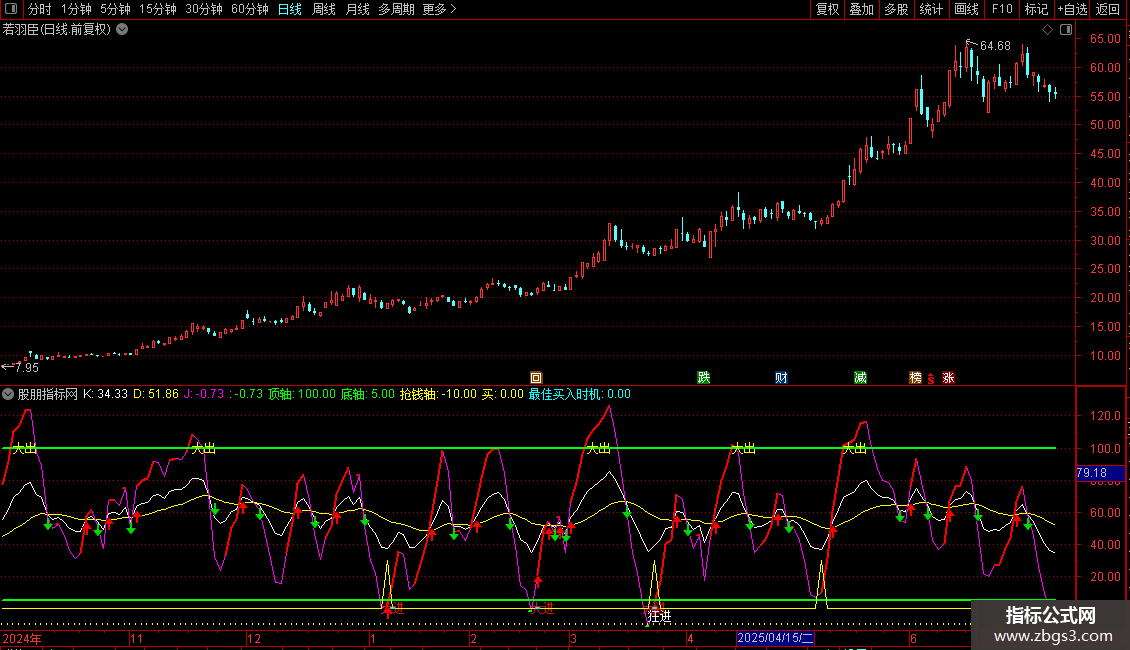Click the 复权 adjustment button

pos(827,9)
